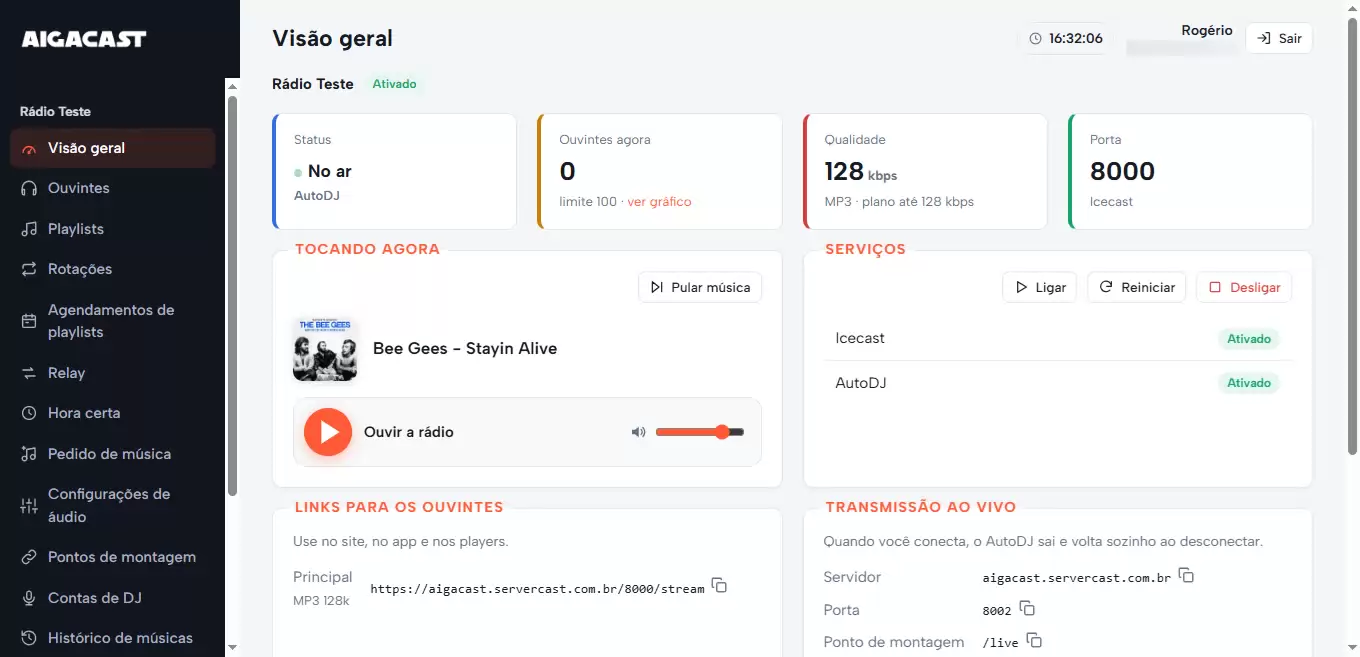
Task: Click the repeat arrows icon beside Rotações
Action: pos(29,269)
